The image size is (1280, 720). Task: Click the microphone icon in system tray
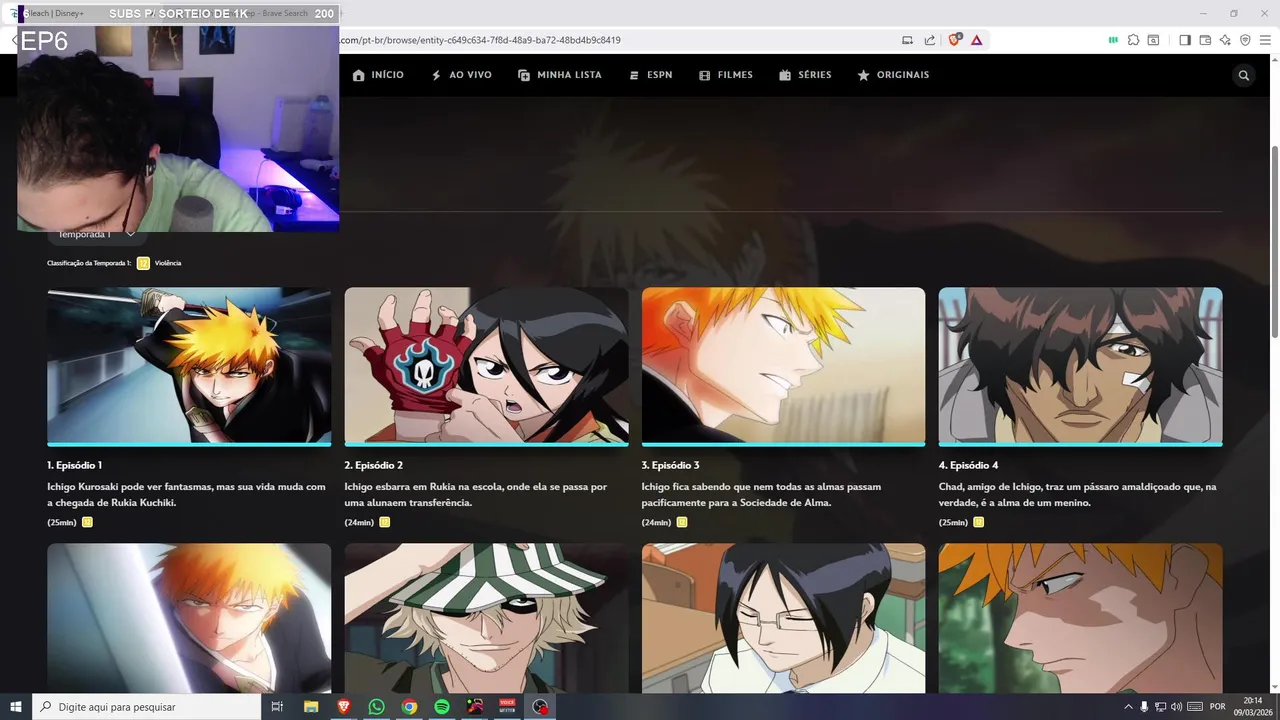coord(1144,707)
